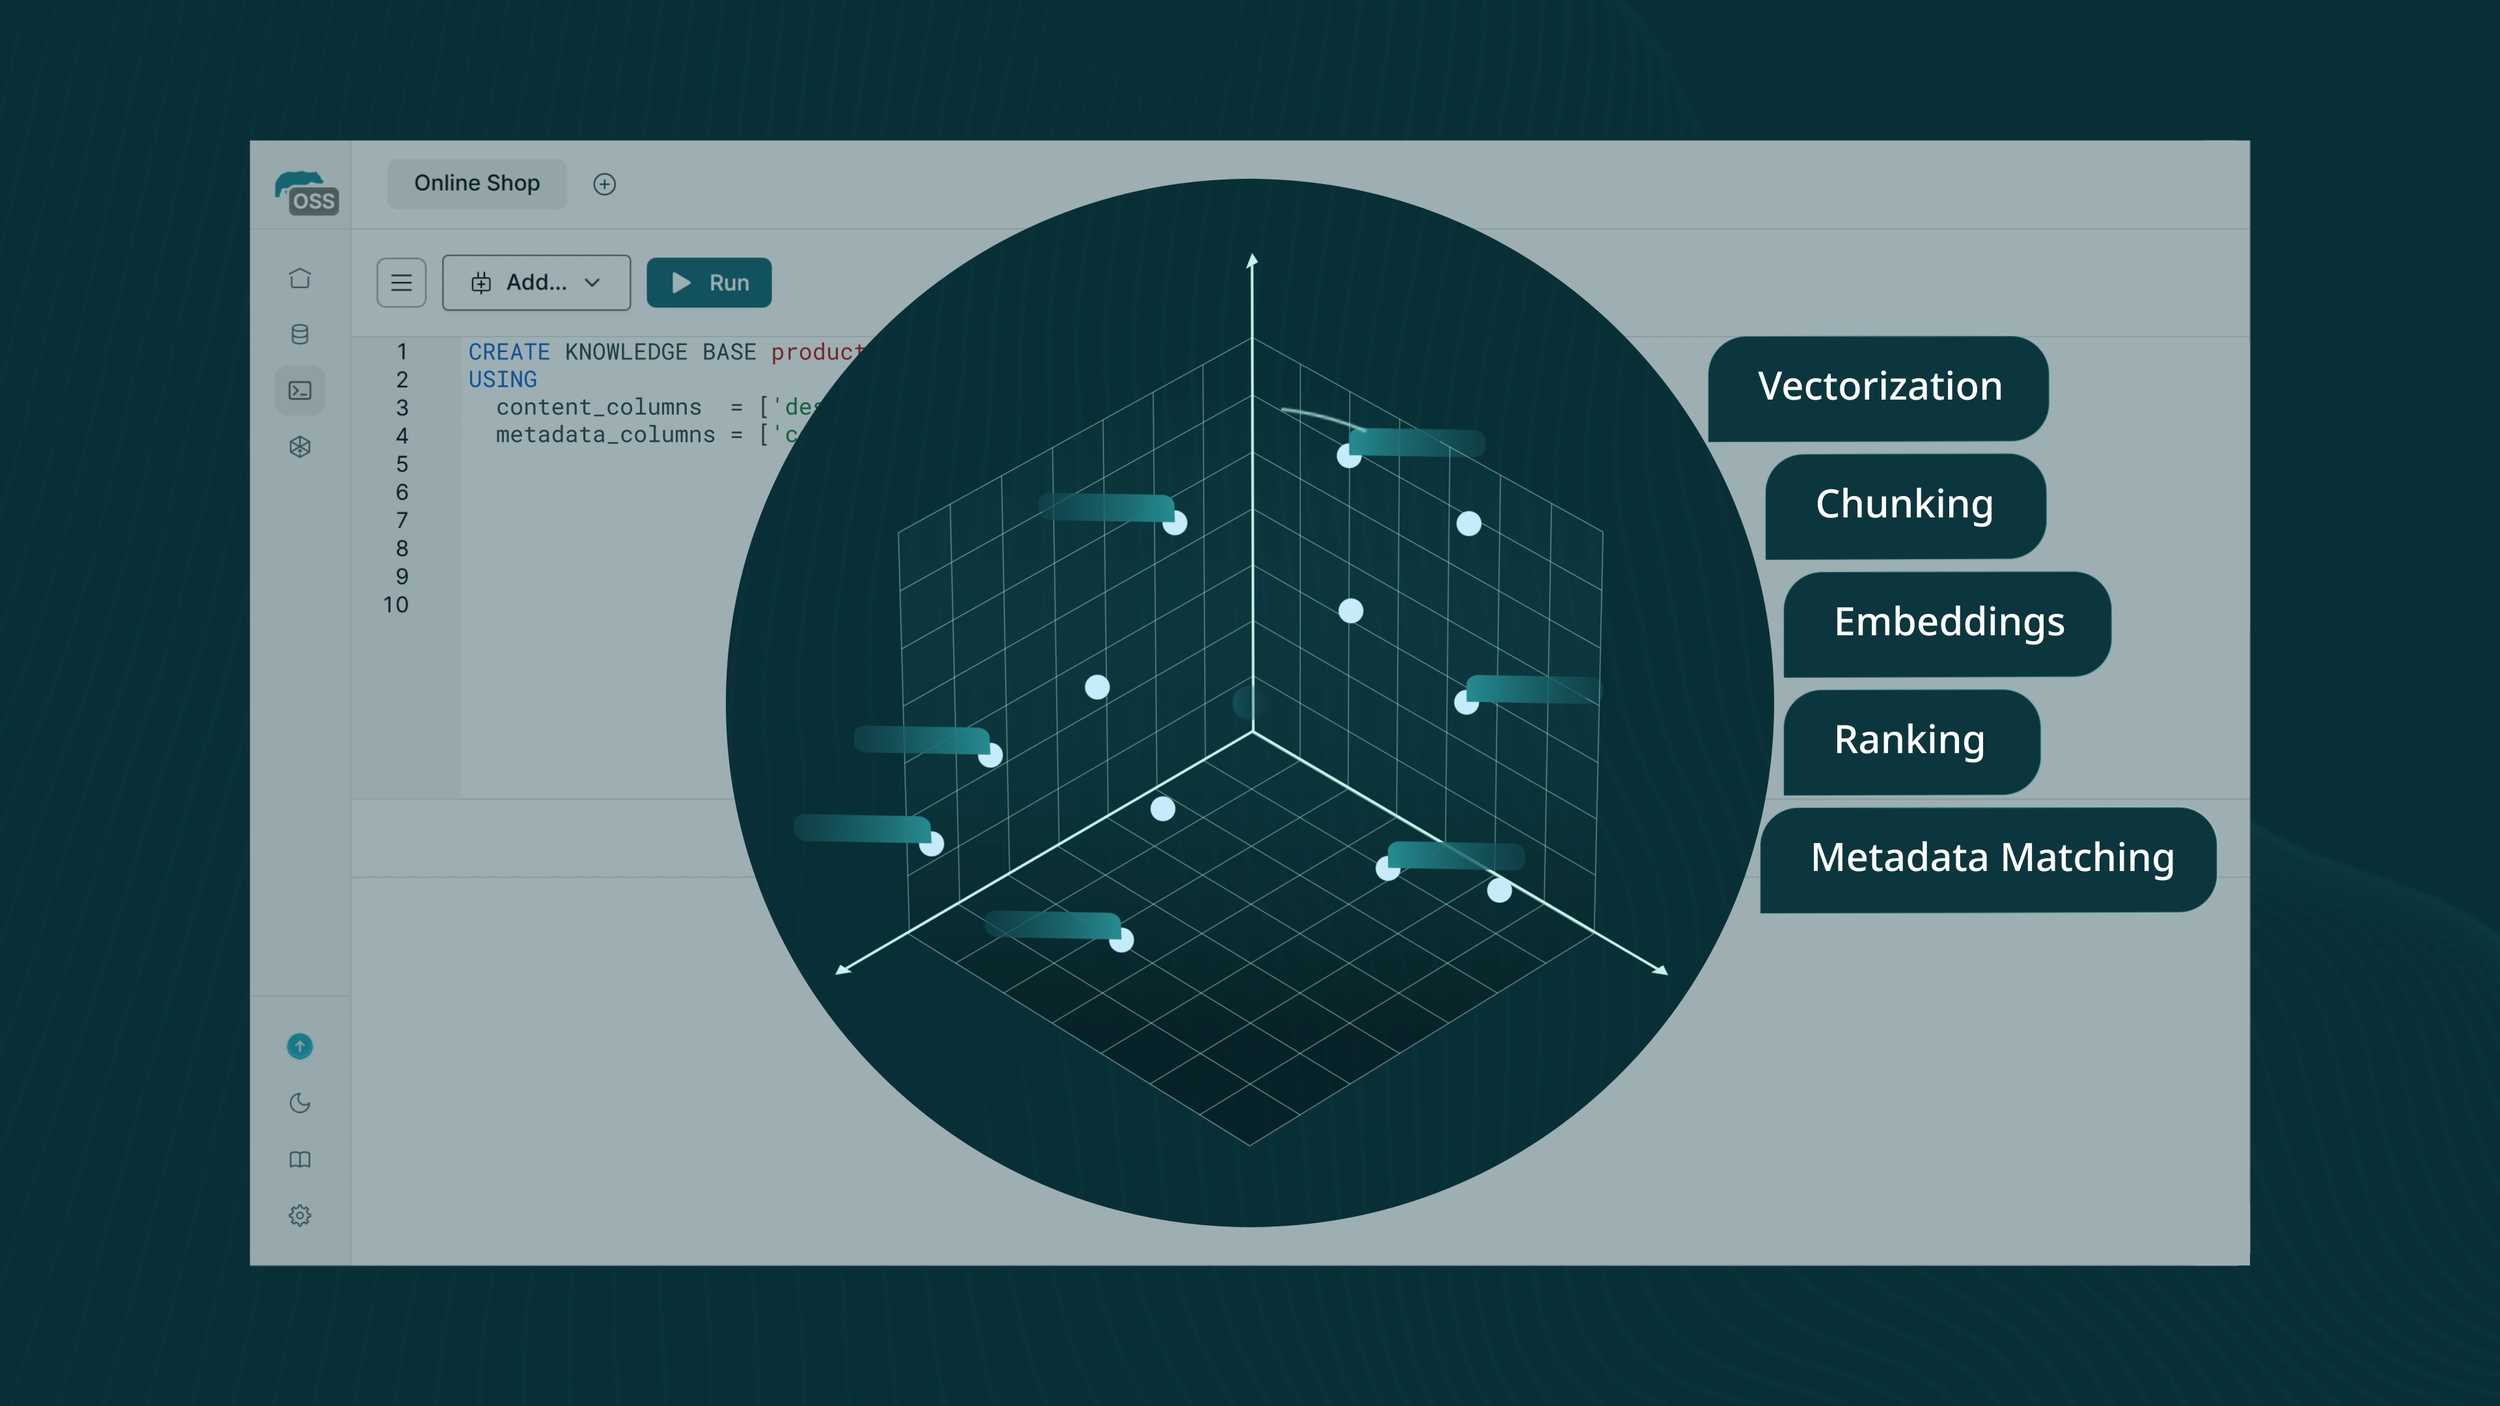Click the teal upgrade arrow icon

coord(300,1046)
